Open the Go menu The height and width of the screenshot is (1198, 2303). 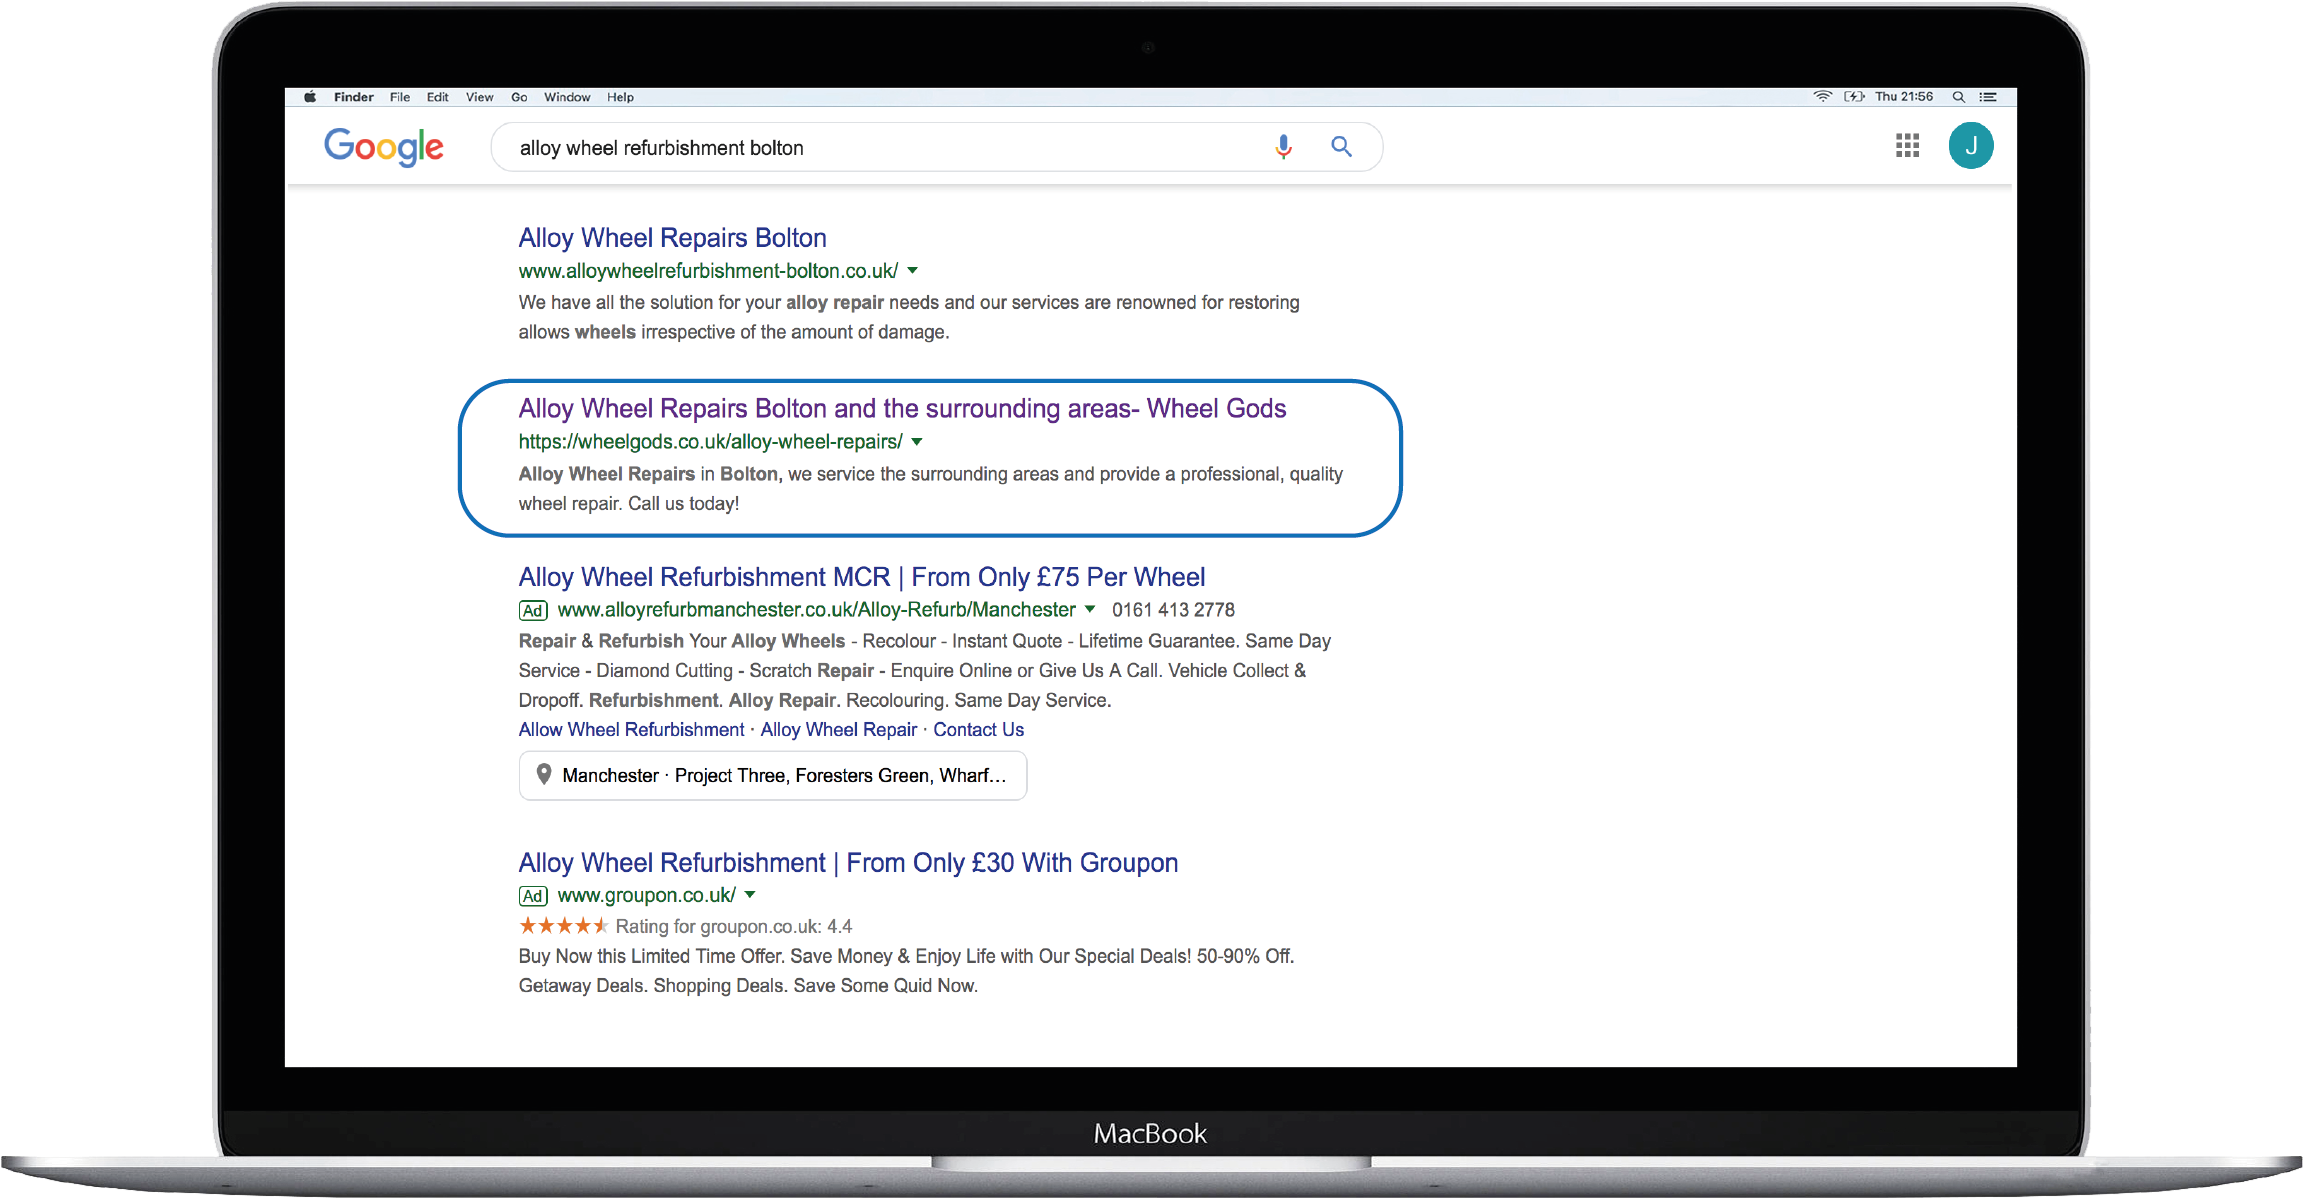coord(519,97)
